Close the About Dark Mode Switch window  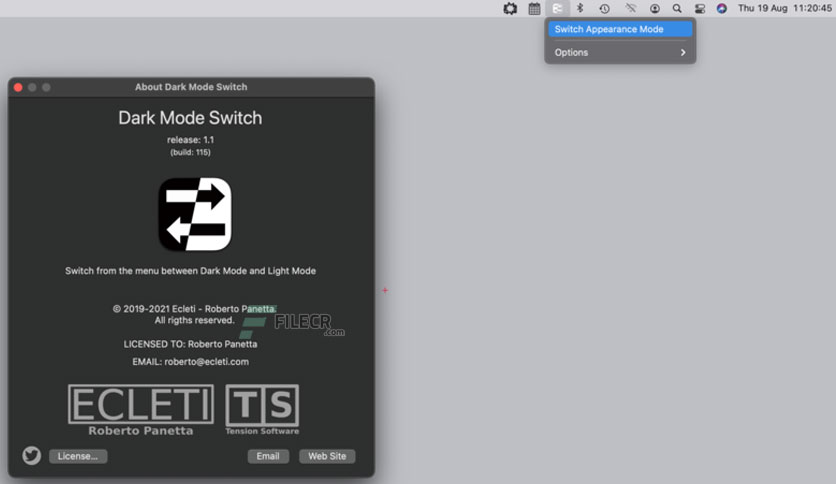tap(18, 87)
